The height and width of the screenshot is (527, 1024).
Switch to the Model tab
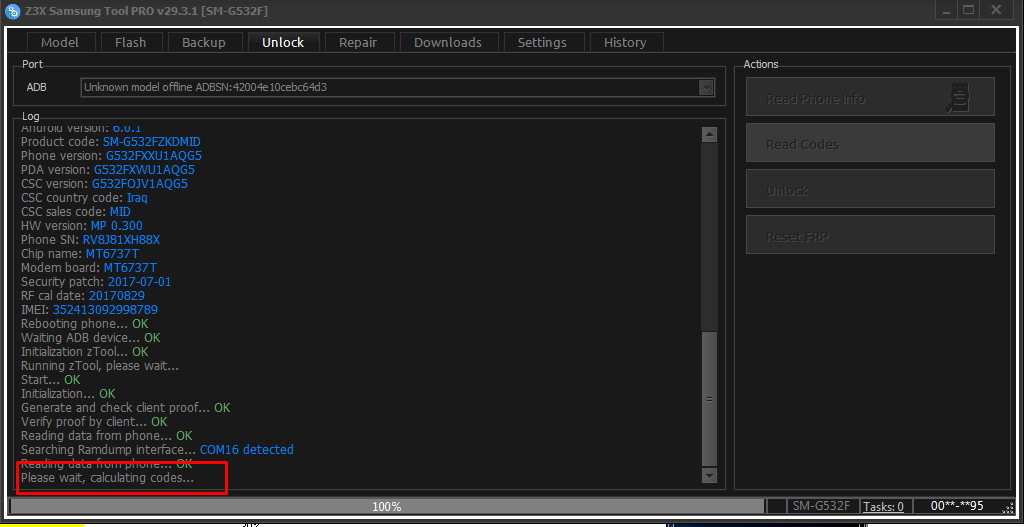[x=60, y=42]
